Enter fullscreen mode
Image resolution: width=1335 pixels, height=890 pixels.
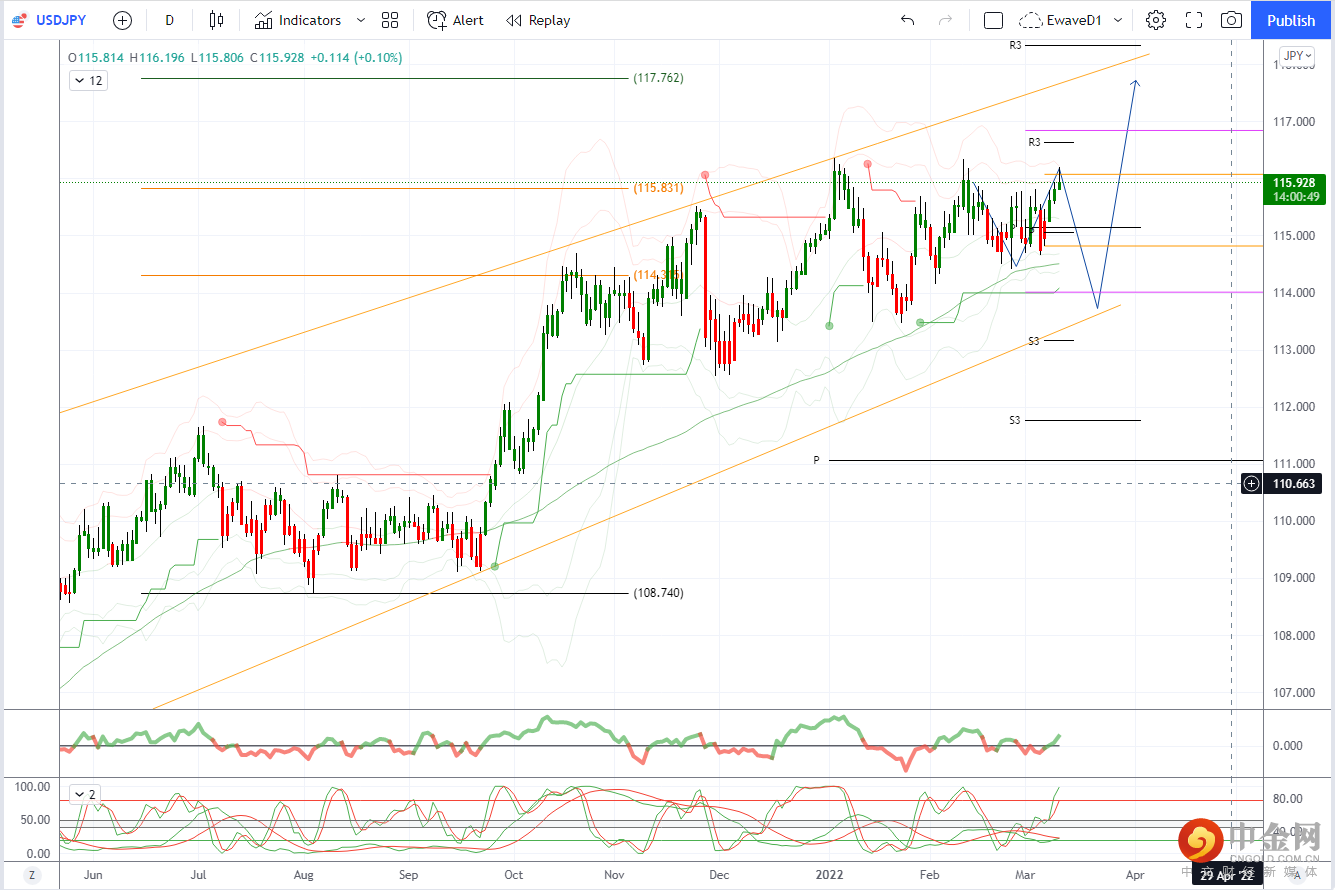(1194, 20)
